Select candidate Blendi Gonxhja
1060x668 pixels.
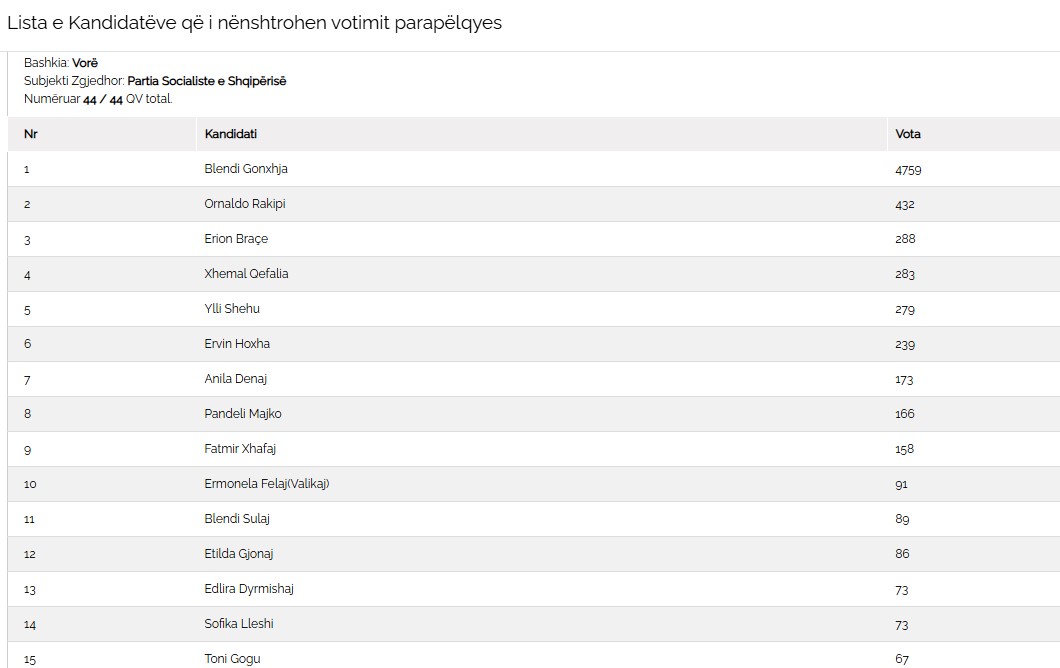pyautogui.click(x=246, y=169)
